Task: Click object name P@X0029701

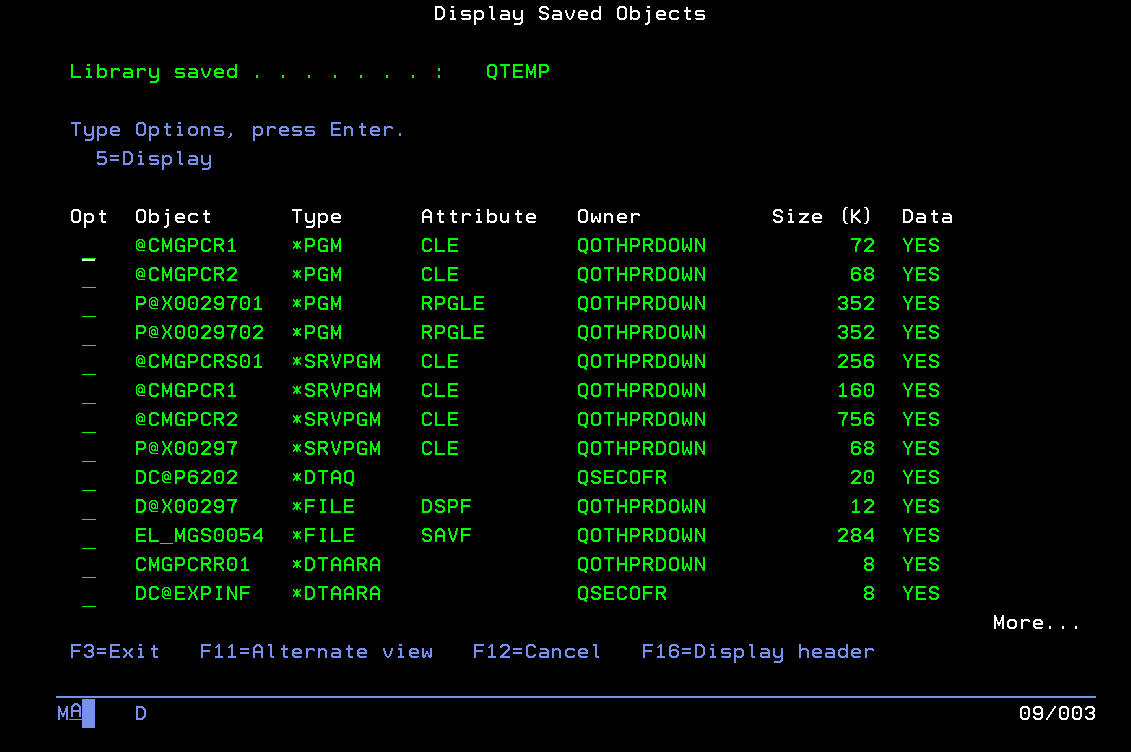Action: tap(199, 304)
